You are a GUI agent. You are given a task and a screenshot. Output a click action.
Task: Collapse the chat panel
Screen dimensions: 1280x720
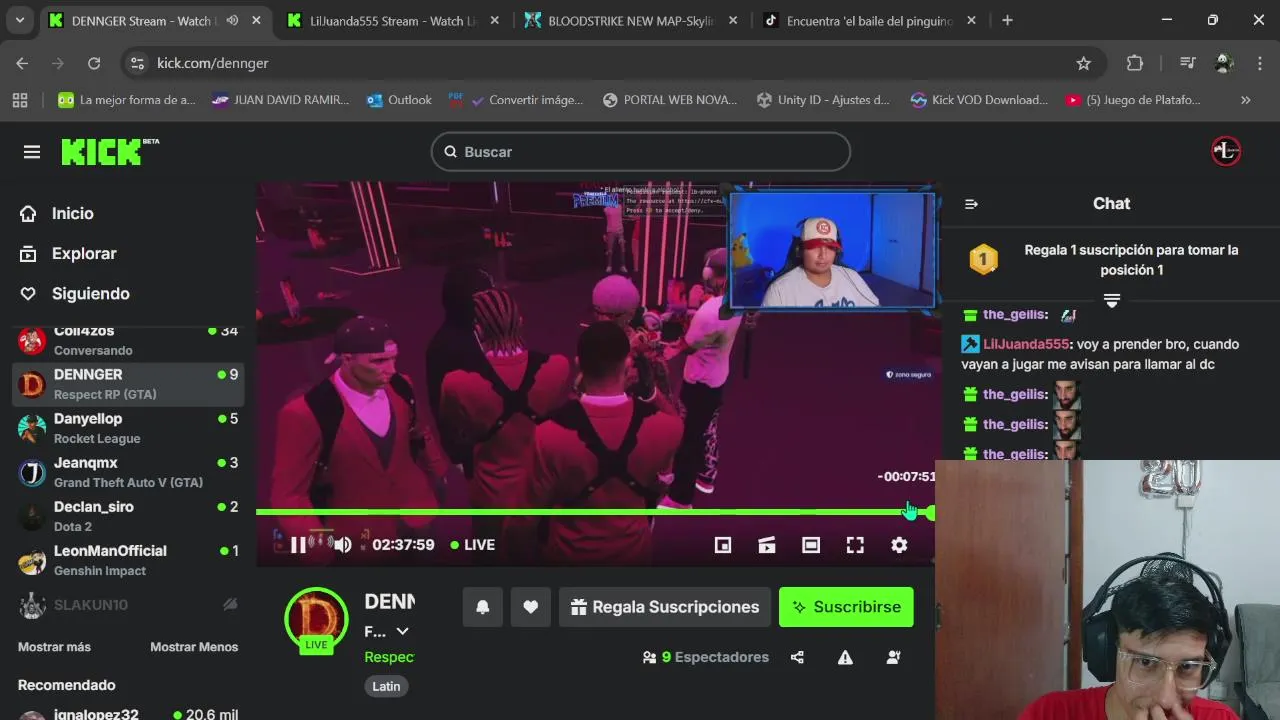971,204
